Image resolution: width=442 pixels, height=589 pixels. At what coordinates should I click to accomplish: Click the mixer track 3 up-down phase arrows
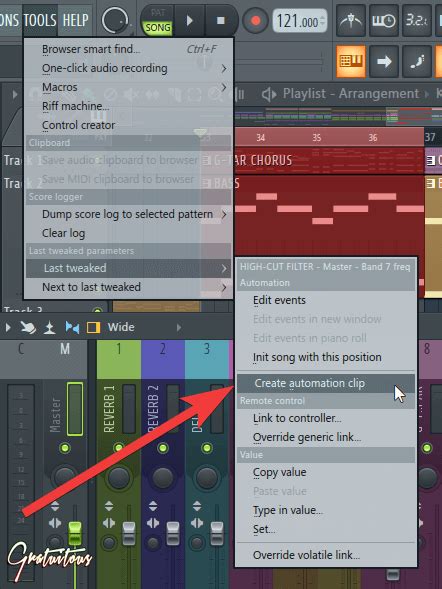[197, 506]
